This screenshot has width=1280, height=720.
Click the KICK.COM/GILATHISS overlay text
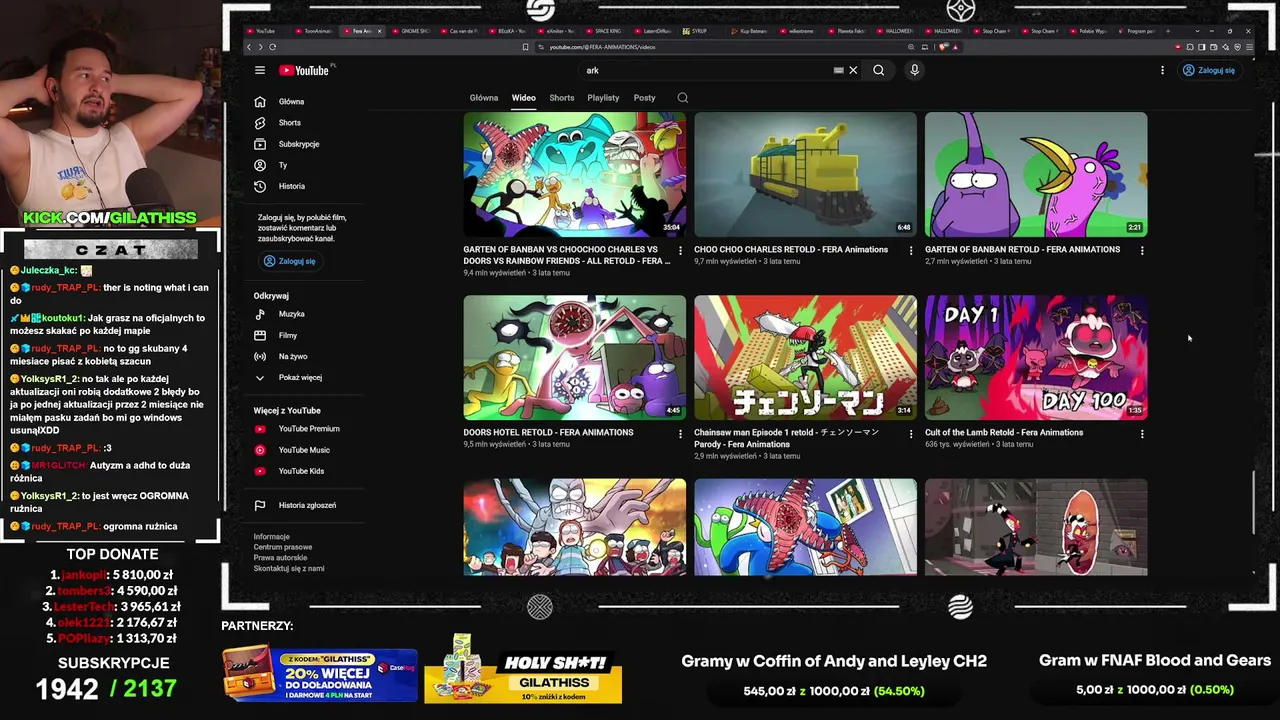[x=110, y=218]
